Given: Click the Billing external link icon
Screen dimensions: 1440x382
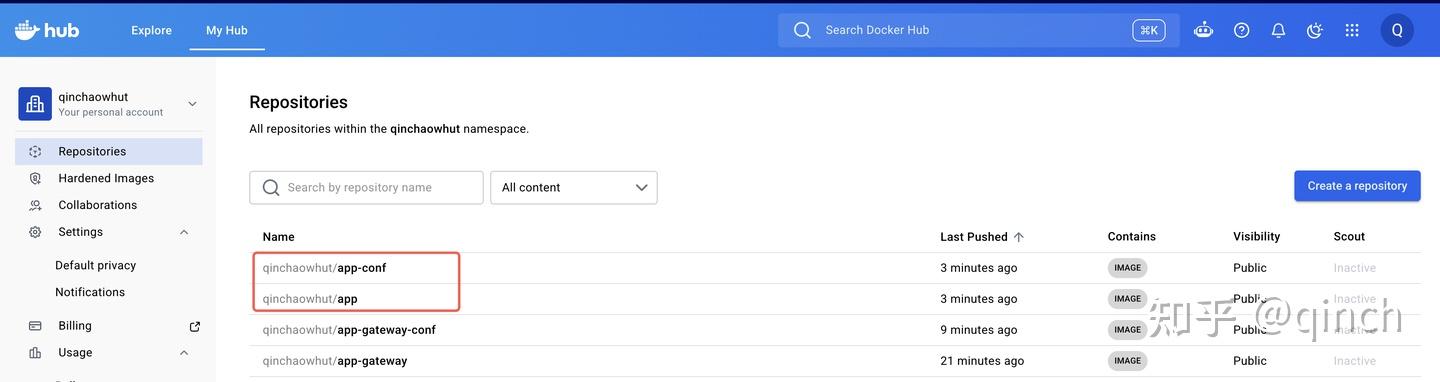Looking at the screenshot, I should (x=195, y=326).
